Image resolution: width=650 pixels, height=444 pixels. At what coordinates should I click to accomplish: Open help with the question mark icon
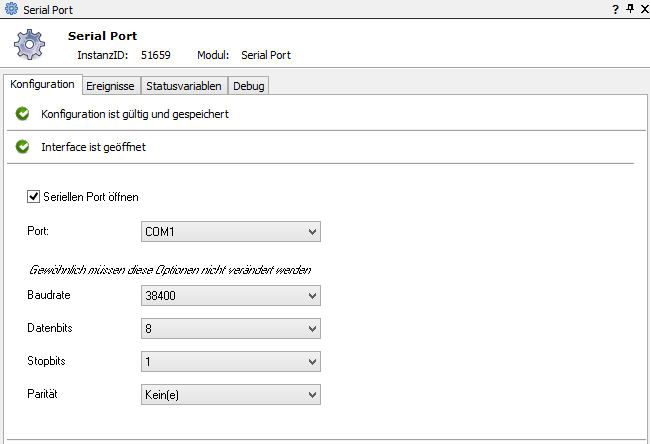click(615, 9)
